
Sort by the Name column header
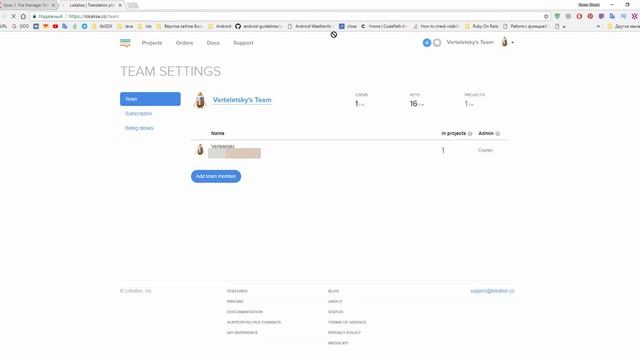[x=218, y=133]
